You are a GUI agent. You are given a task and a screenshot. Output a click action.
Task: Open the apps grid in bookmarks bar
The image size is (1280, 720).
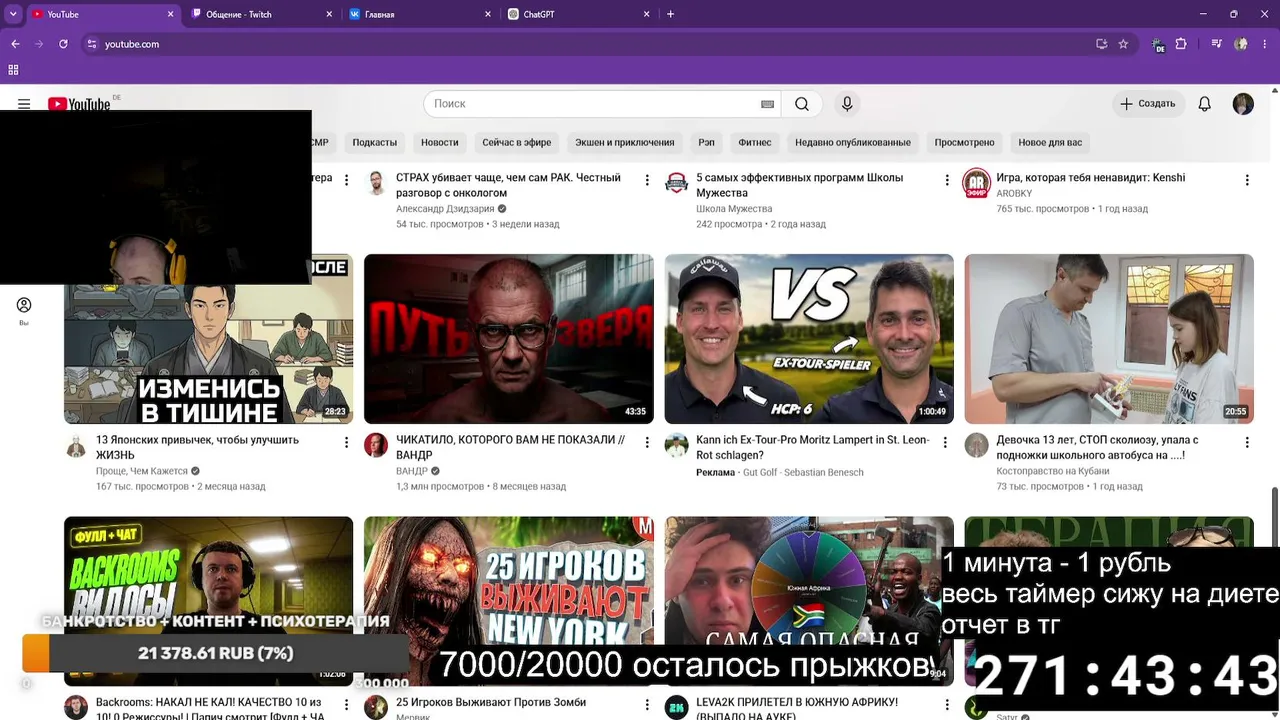(14, 70)
